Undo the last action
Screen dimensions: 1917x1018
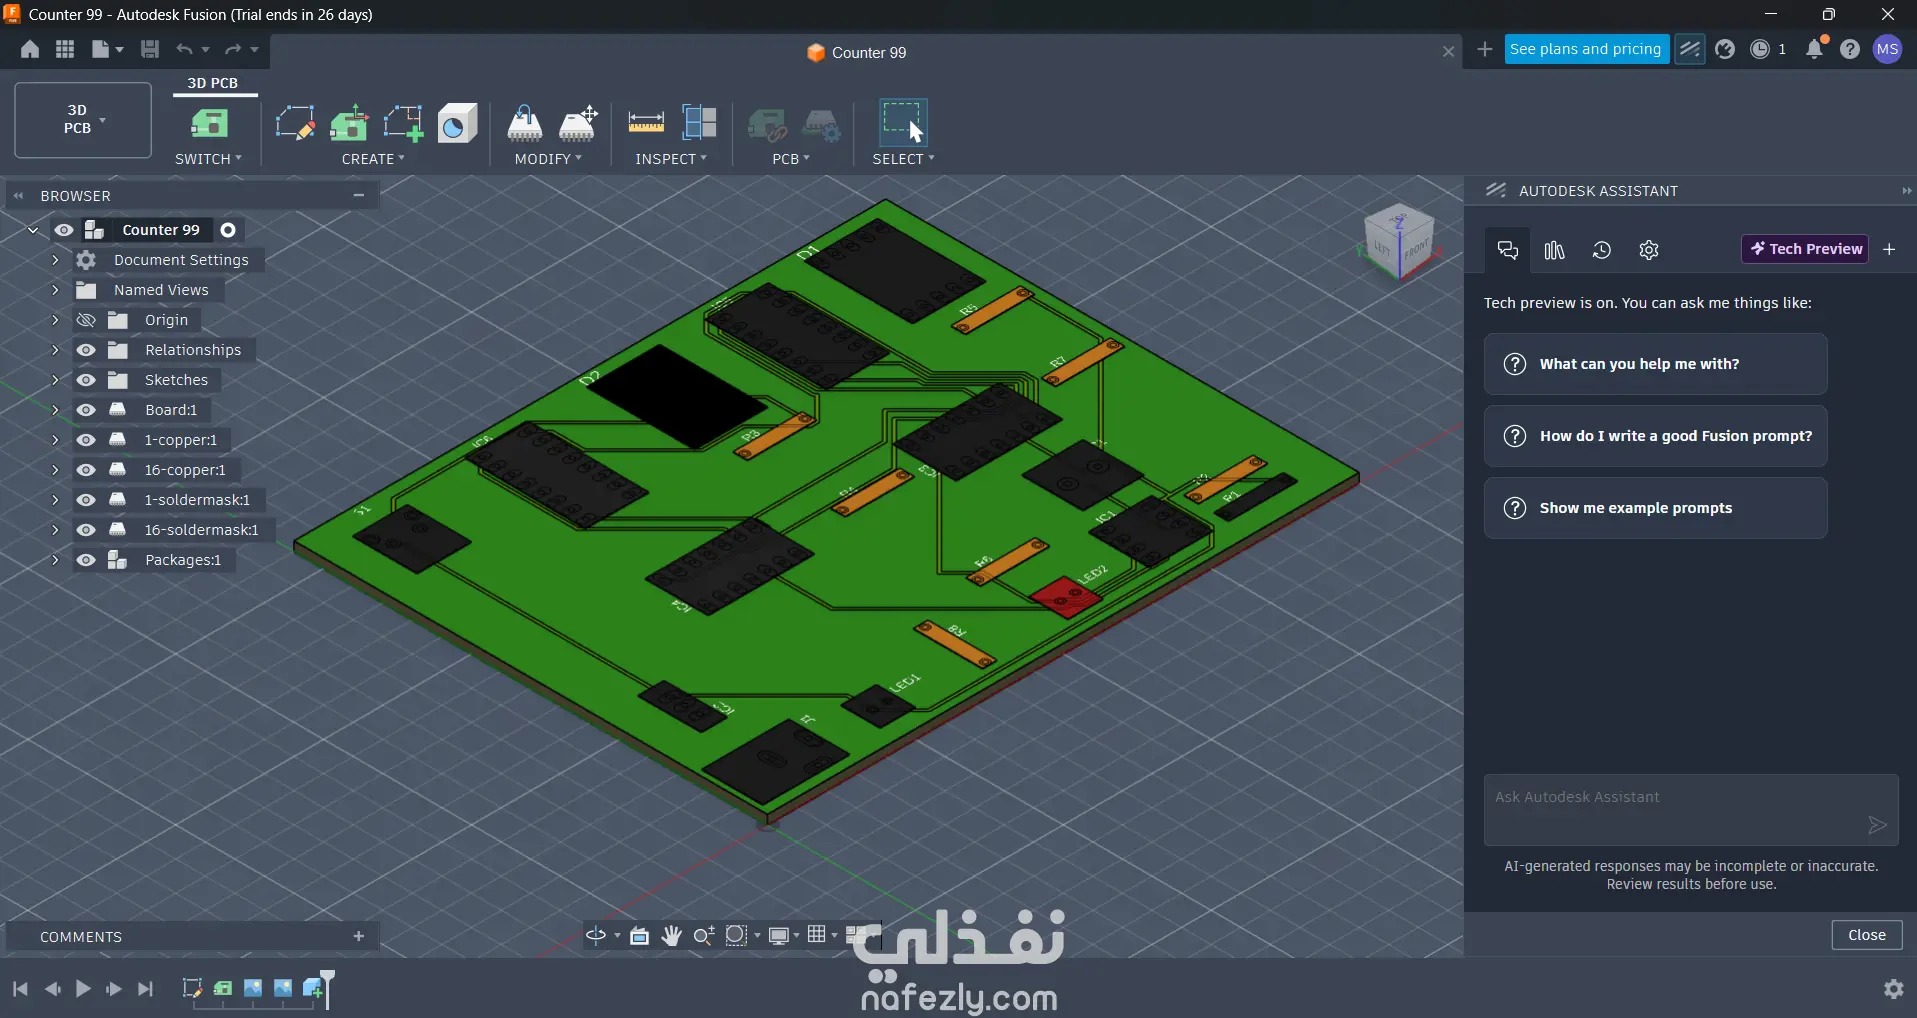tap(185, 50)
